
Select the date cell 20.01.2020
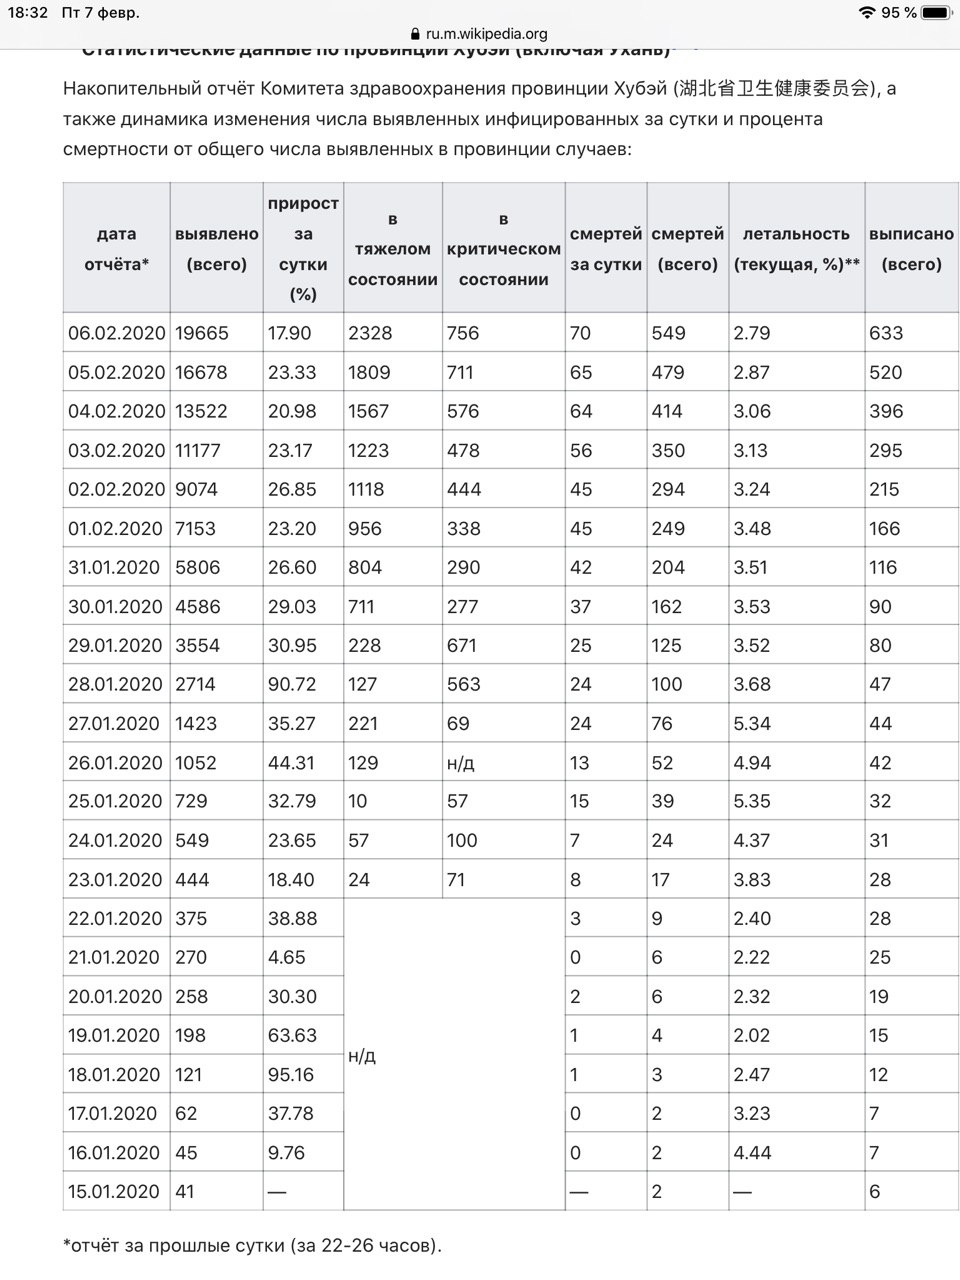click(115, 996)
